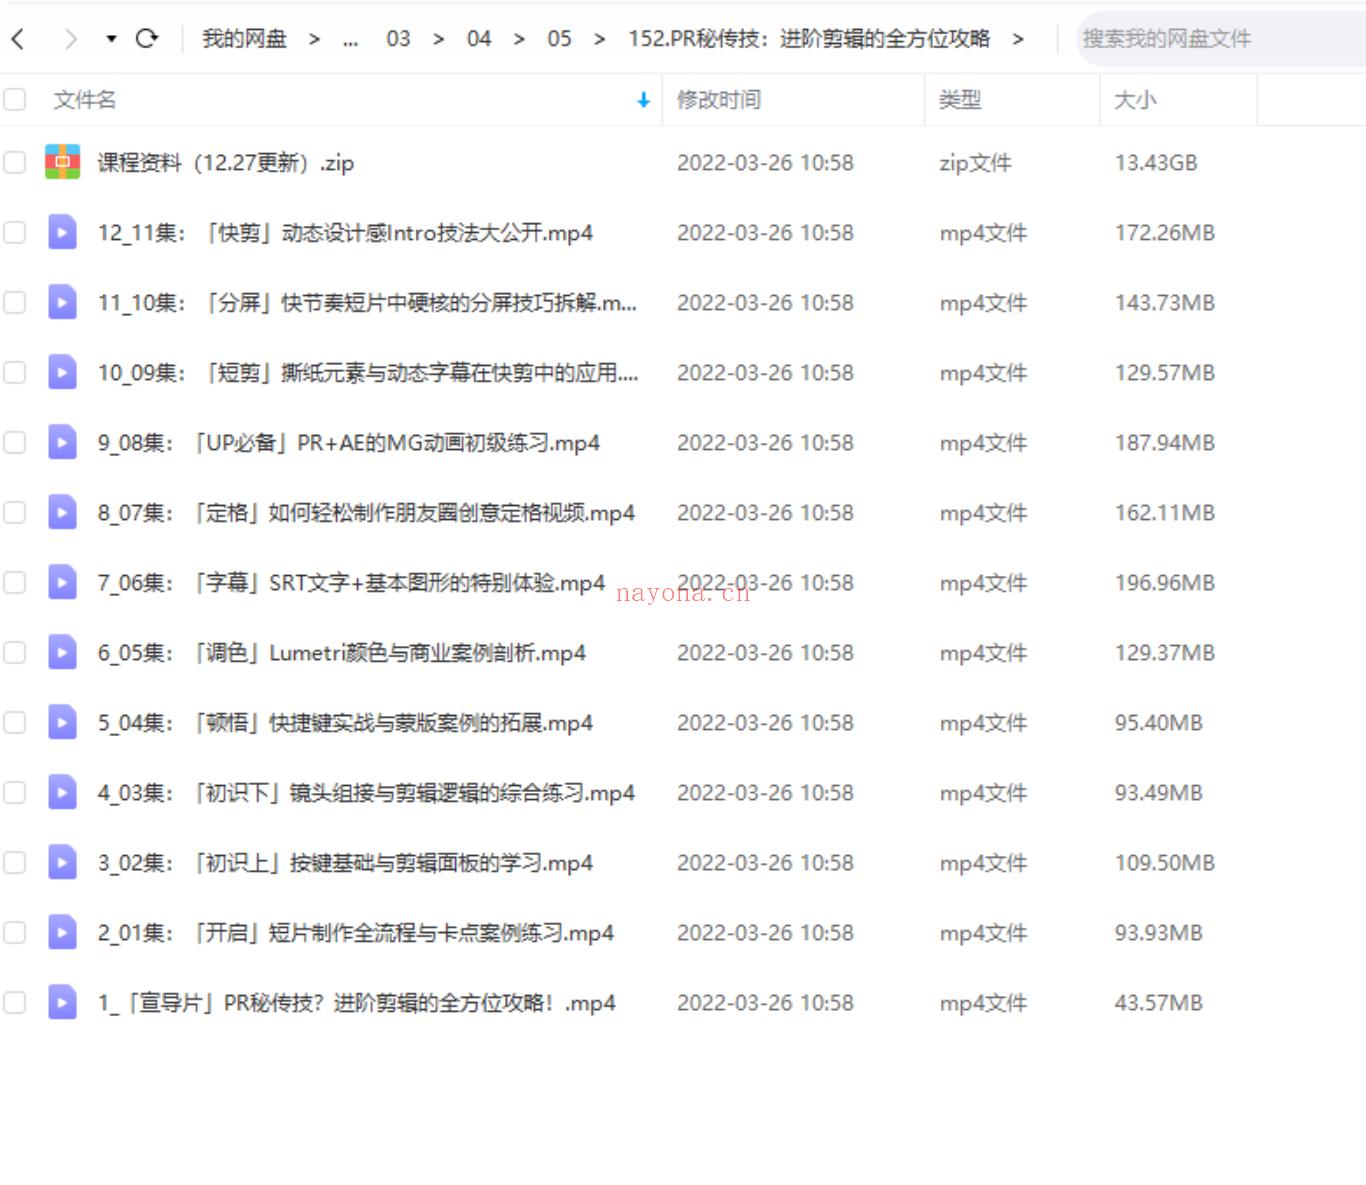Check the box for 7_06集 video
This screenshot has height=1185, width=1366.
(14, 582)
